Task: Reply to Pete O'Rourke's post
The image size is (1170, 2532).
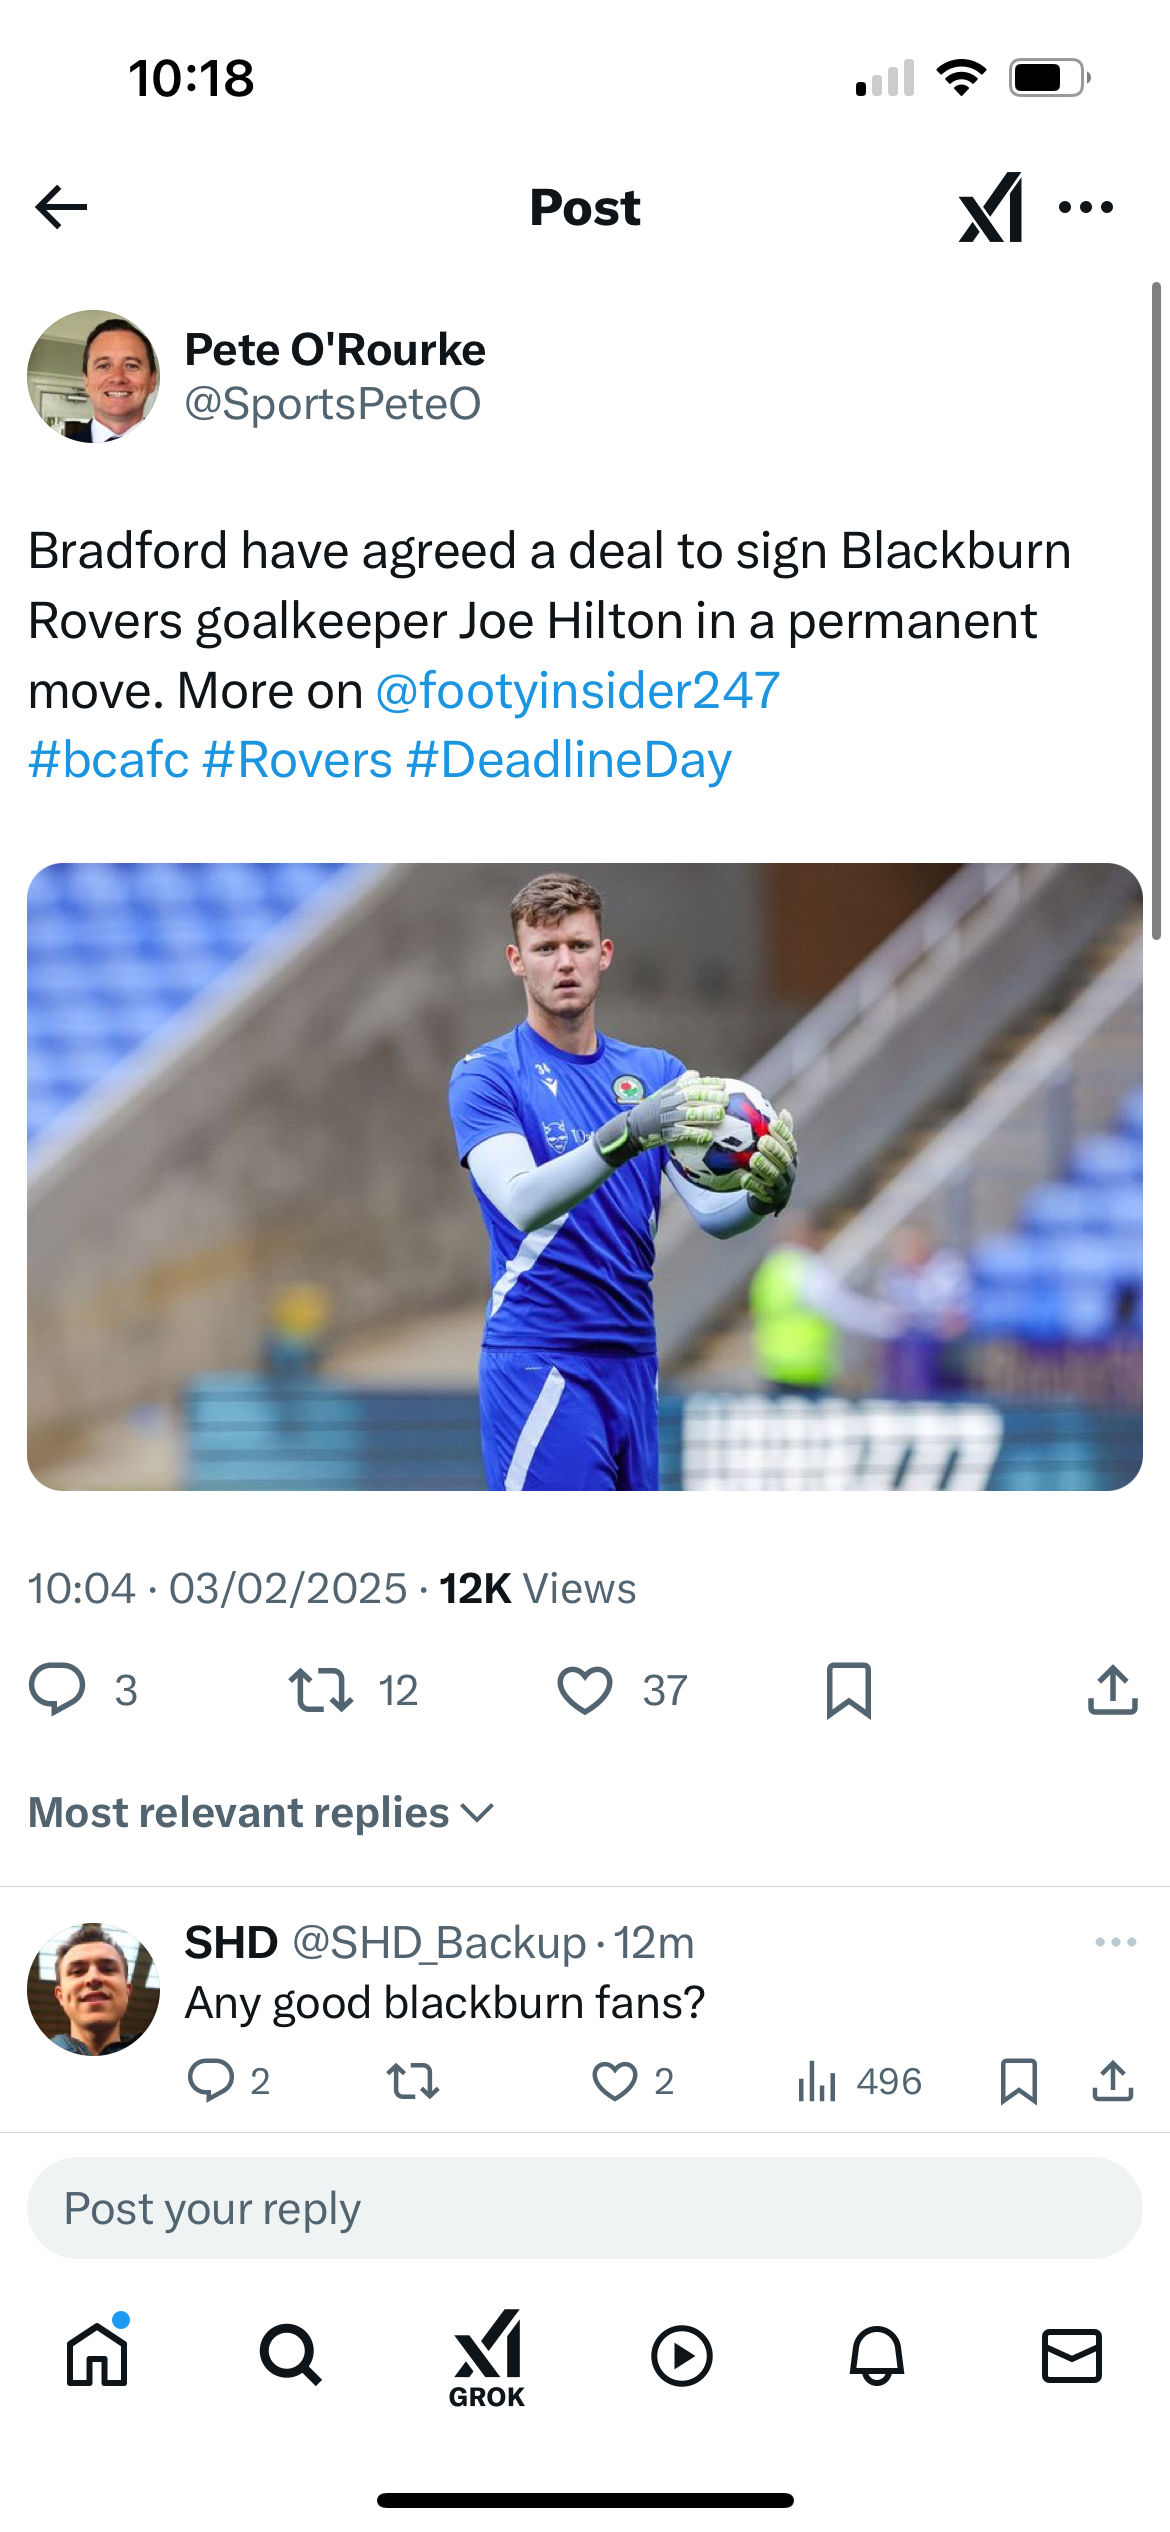Action: 57,1690
